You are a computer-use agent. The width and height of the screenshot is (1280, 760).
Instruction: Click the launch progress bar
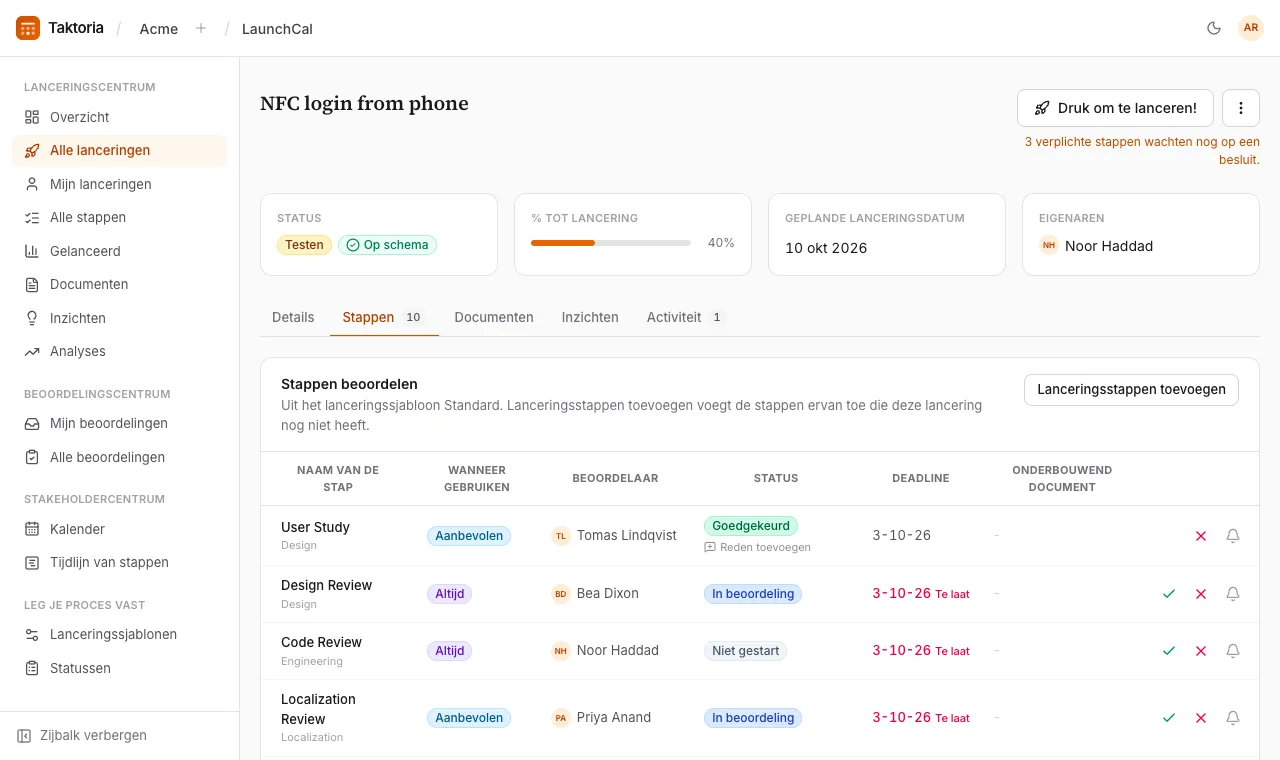[611, 243]
